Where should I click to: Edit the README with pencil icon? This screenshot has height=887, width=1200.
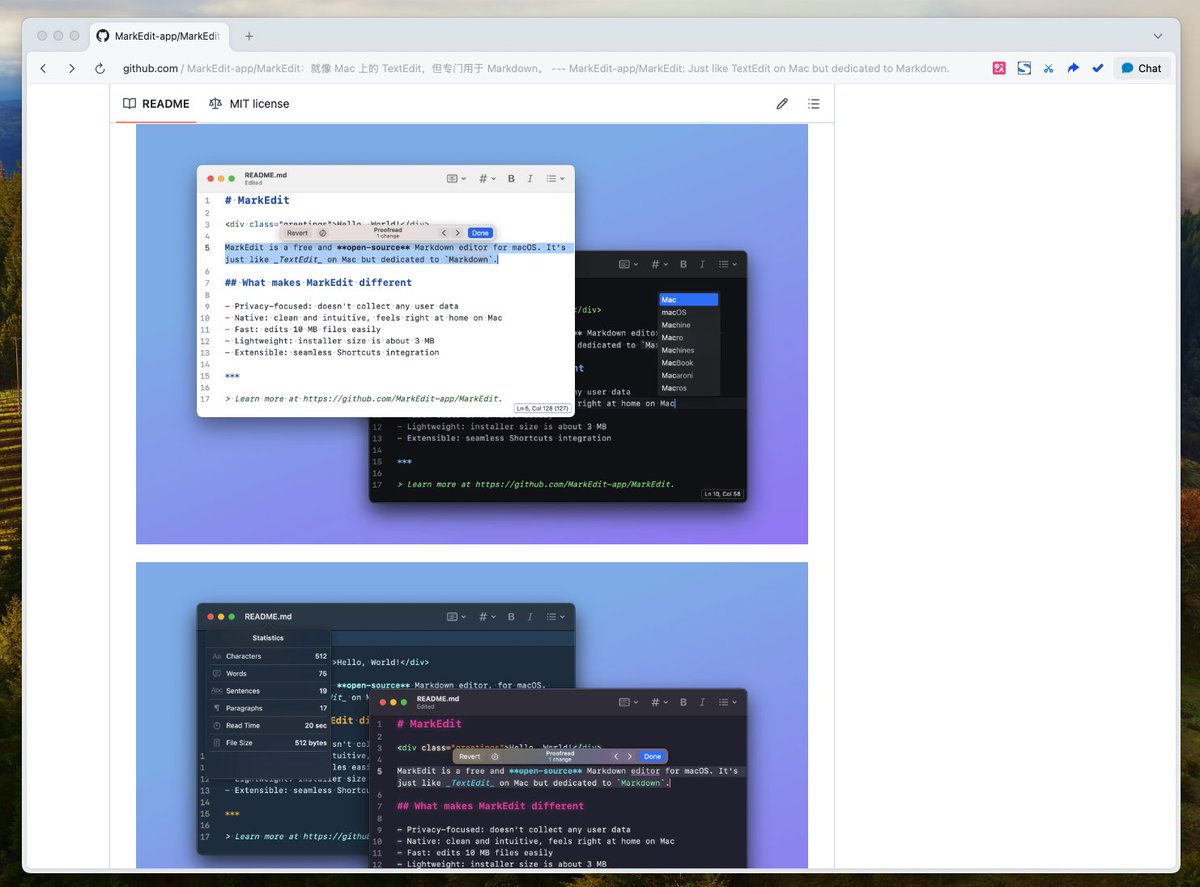pos(782,103)
